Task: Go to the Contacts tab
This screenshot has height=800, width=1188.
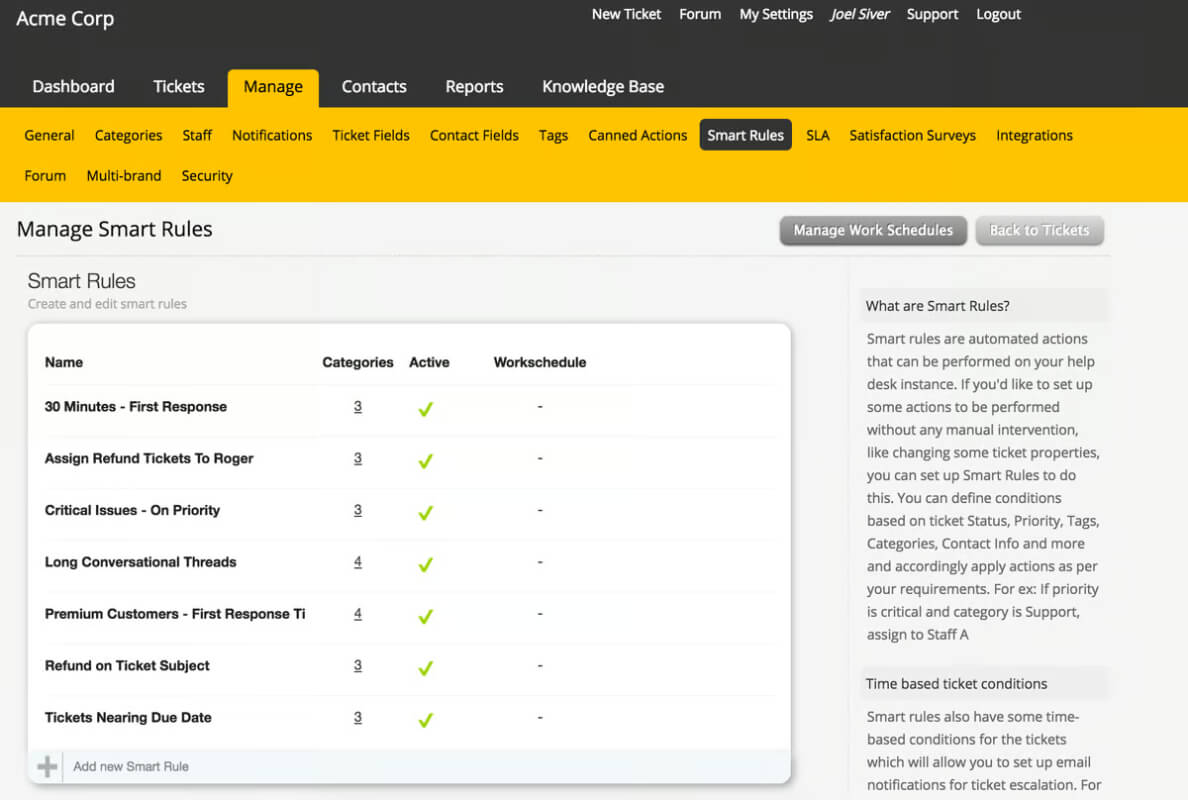Action: coord(374,86)
